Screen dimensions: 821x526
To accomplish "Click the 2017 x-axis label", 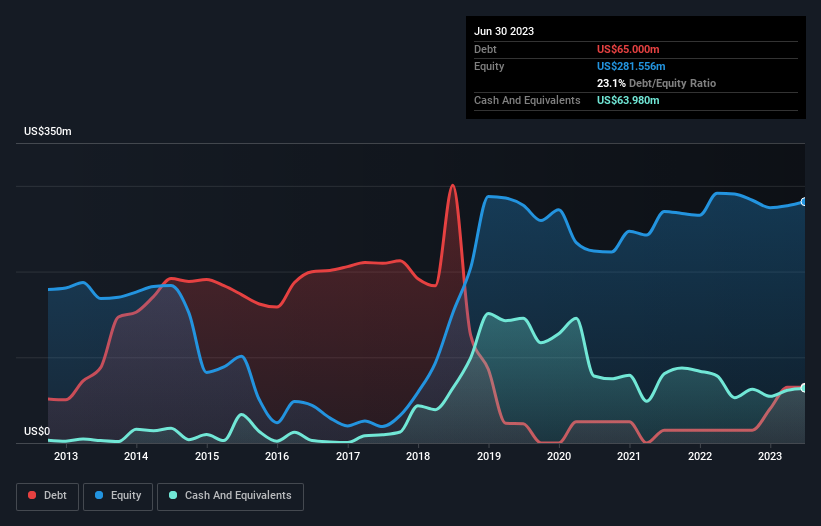I will pyautogui.click(x=348, y=456).
